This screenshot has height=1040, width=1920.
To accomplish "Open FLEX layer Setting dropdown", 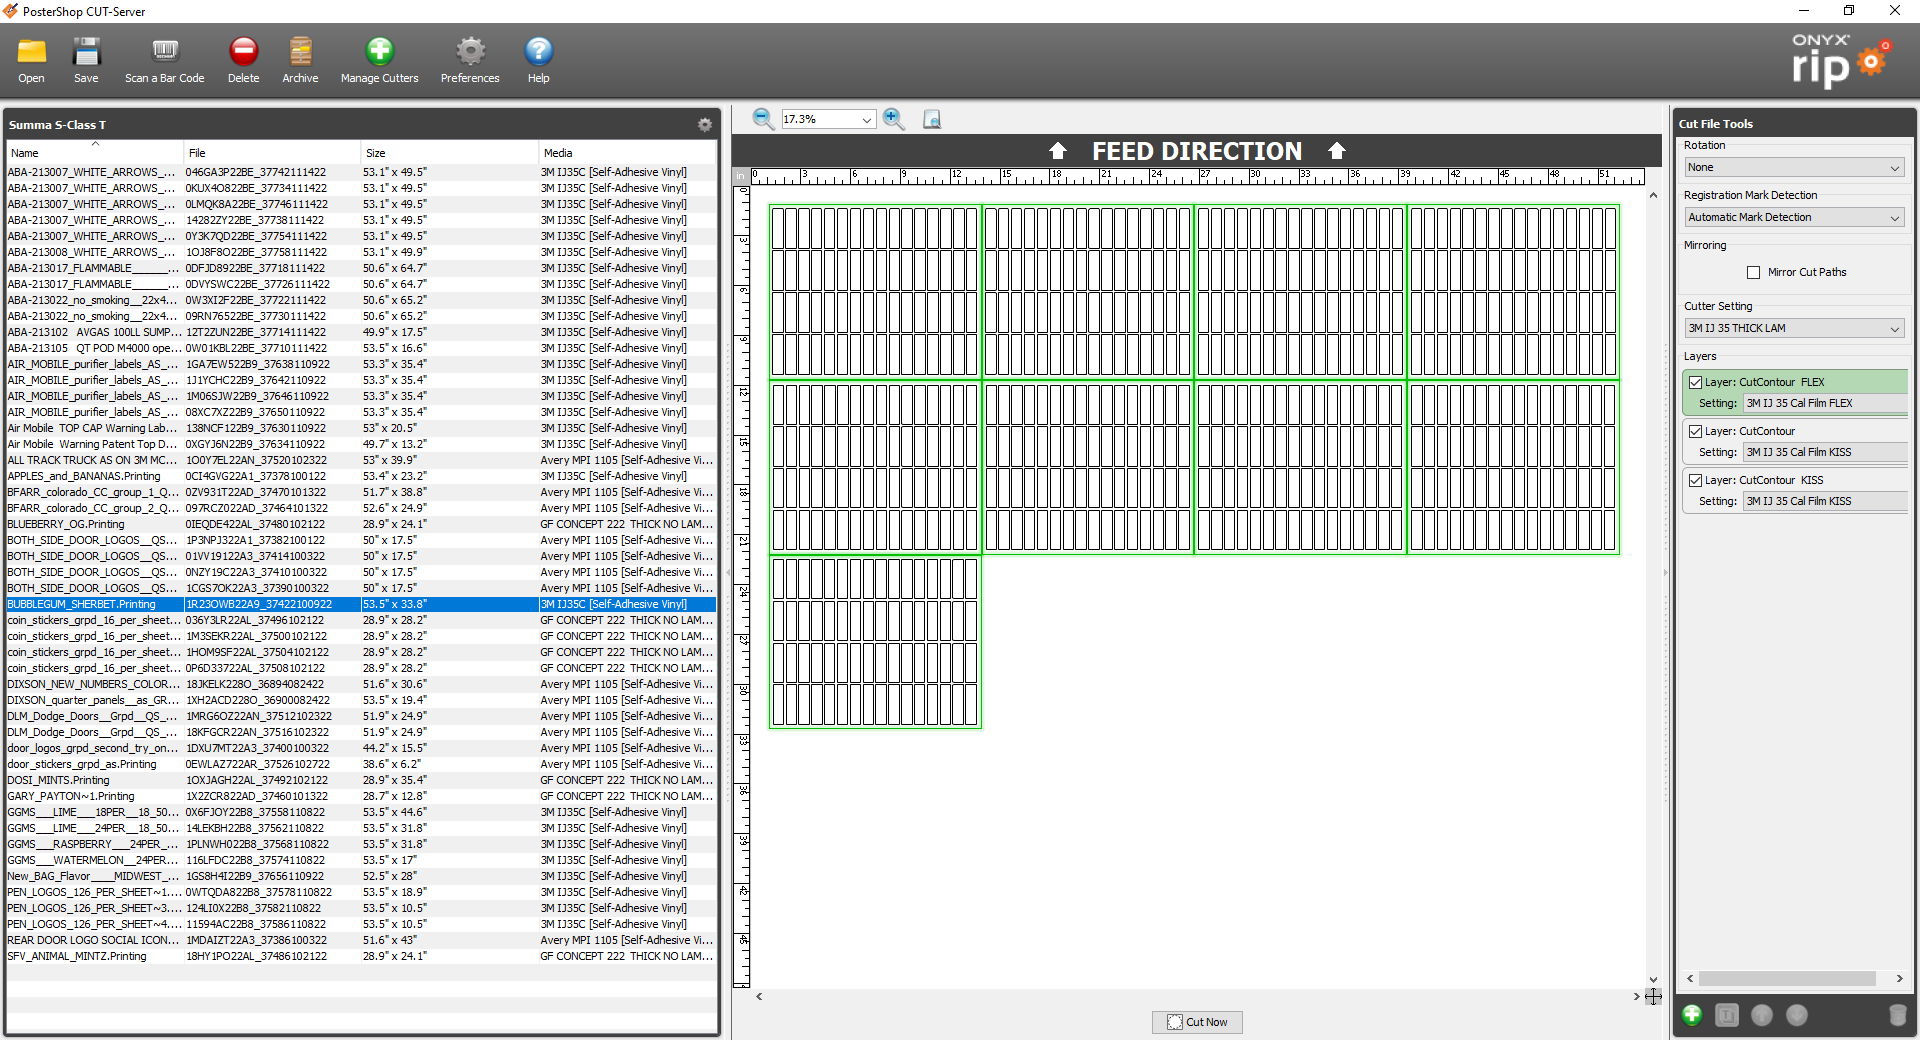I will tap(1826, 403).
